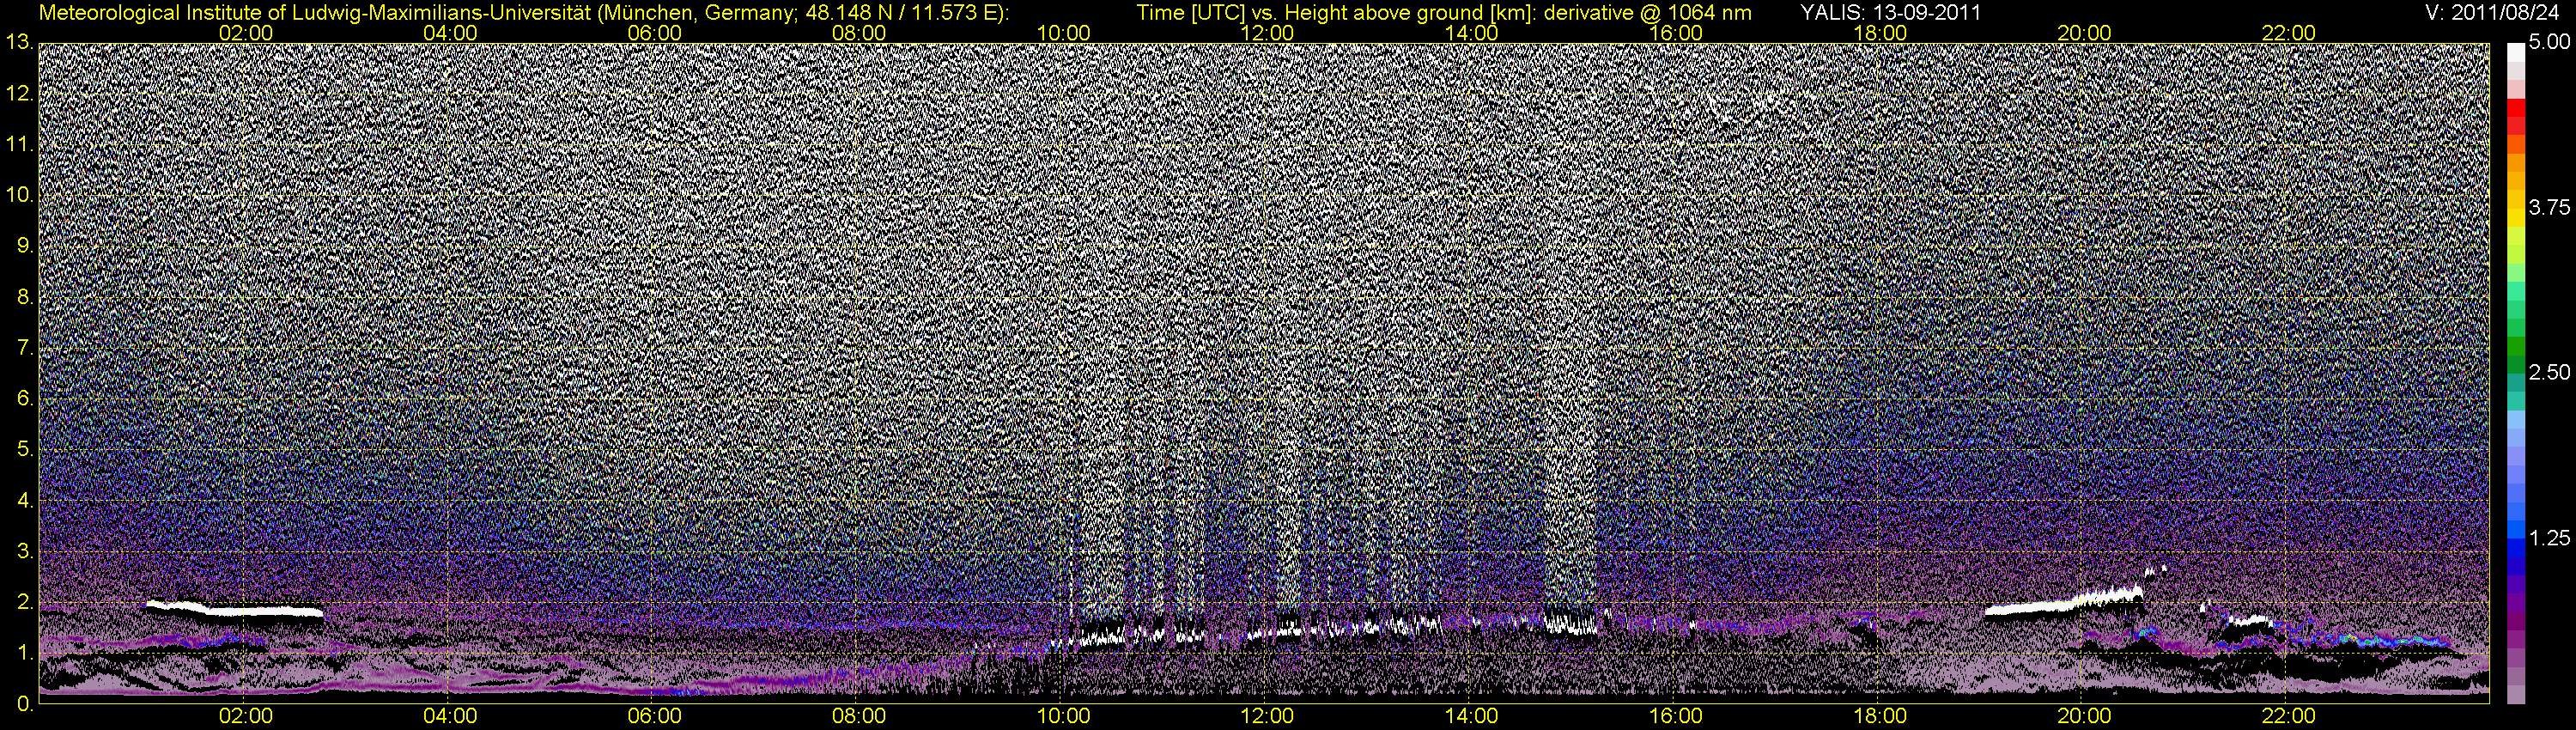
Task: Click the 8 km height axis label
Action: tap(24, 297)
